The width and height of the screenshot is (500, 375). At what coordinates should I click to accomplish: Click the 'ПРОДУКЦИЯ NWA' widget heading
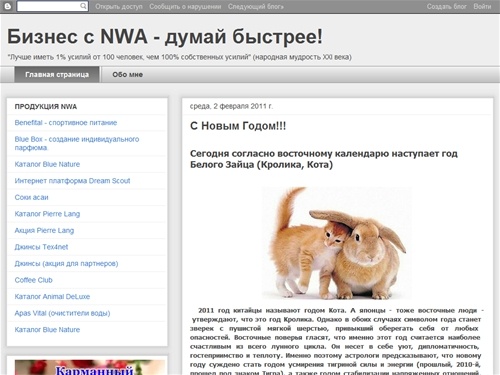46,107
